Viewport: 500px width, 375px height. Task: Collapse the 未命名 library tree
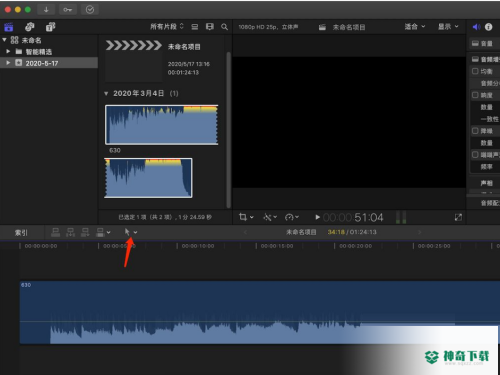(4, 40)
